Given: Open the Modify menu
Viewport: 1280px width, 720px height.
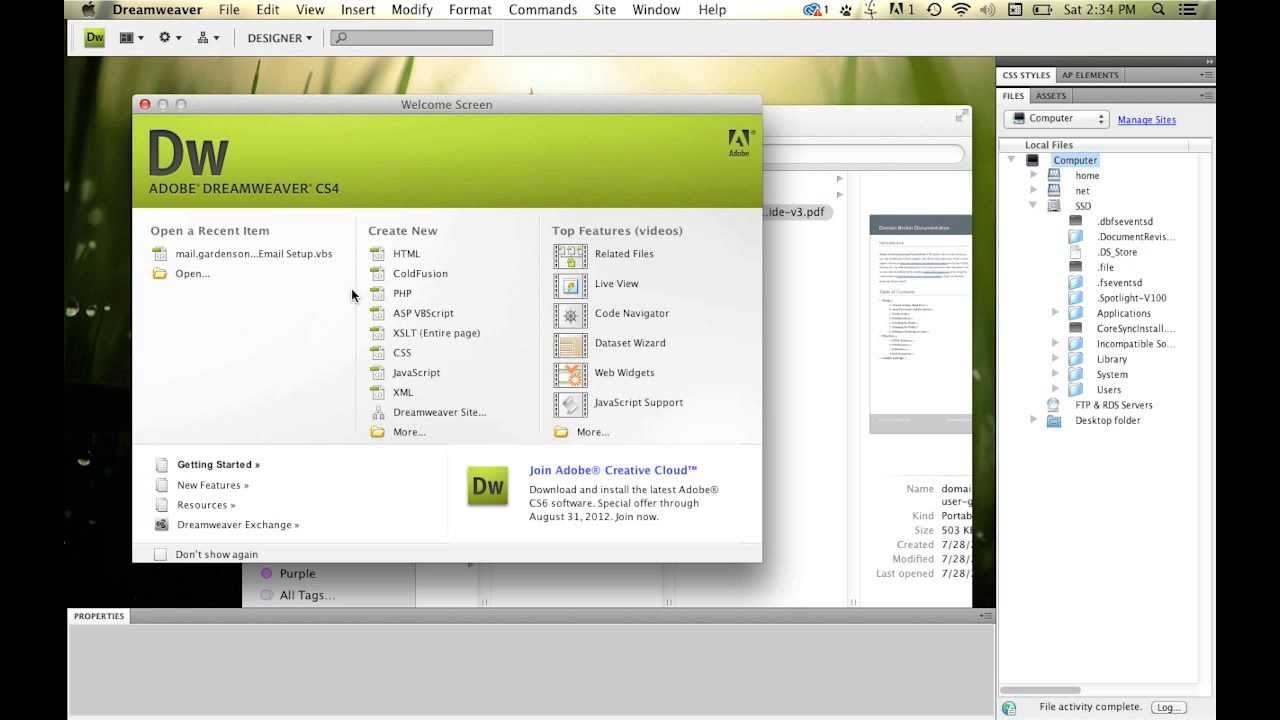Looking at the screenshot, I should [x=412, y=10].
